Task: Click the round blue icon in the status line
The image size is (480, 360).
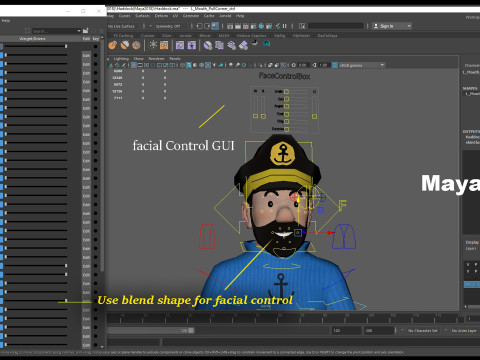Action: click(261, 26)
